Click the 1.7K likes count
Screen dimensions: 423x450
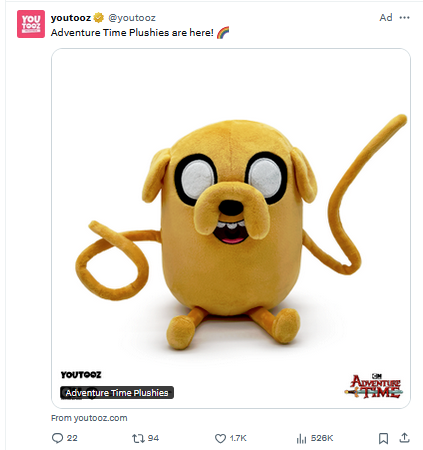click(x=238, y=438)
